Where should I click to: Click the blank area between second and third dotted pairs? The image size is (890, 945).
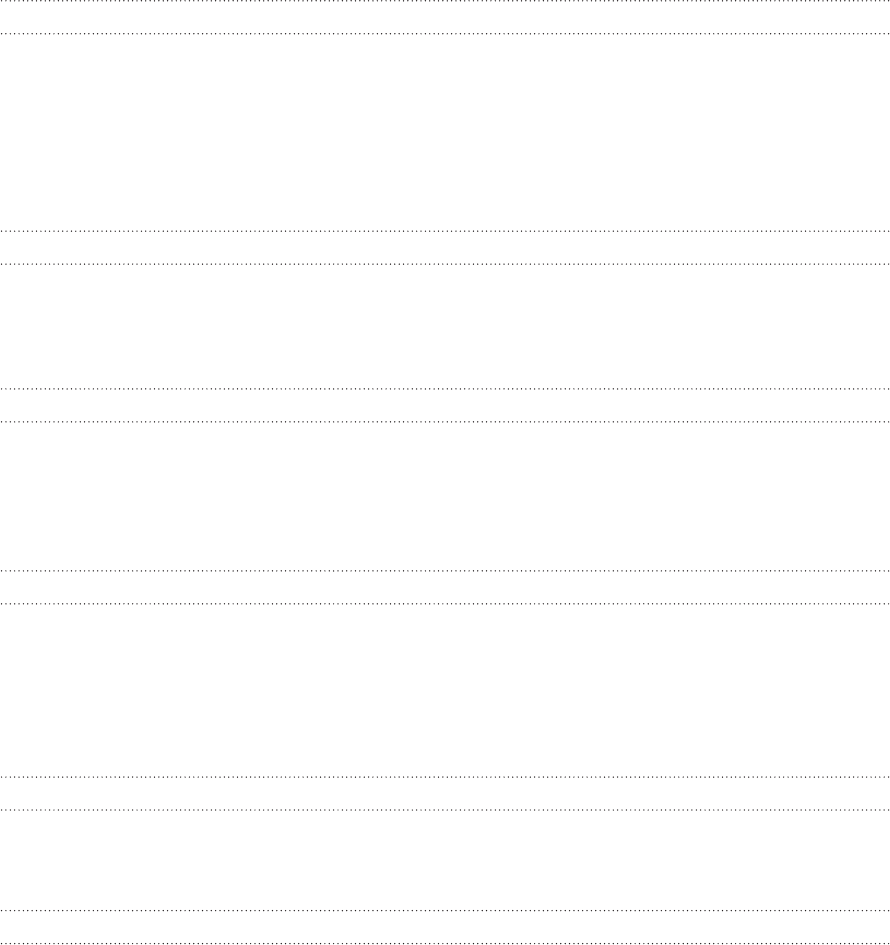(x=445, y=326)
